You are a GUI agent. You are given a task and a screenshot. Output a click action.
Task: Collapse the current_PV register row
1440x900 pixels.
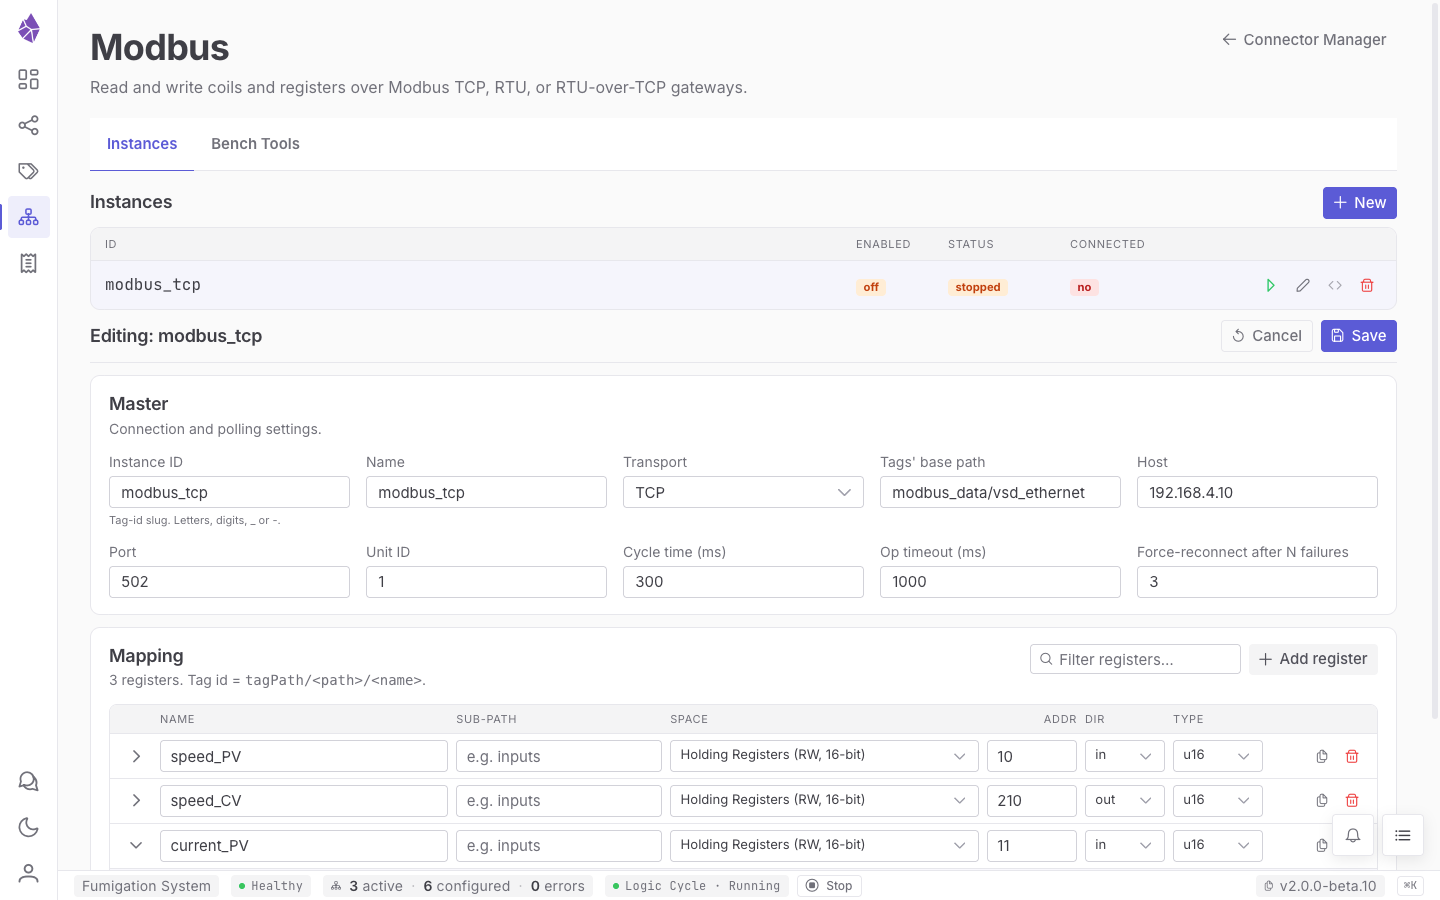click(x=136, y=845)
